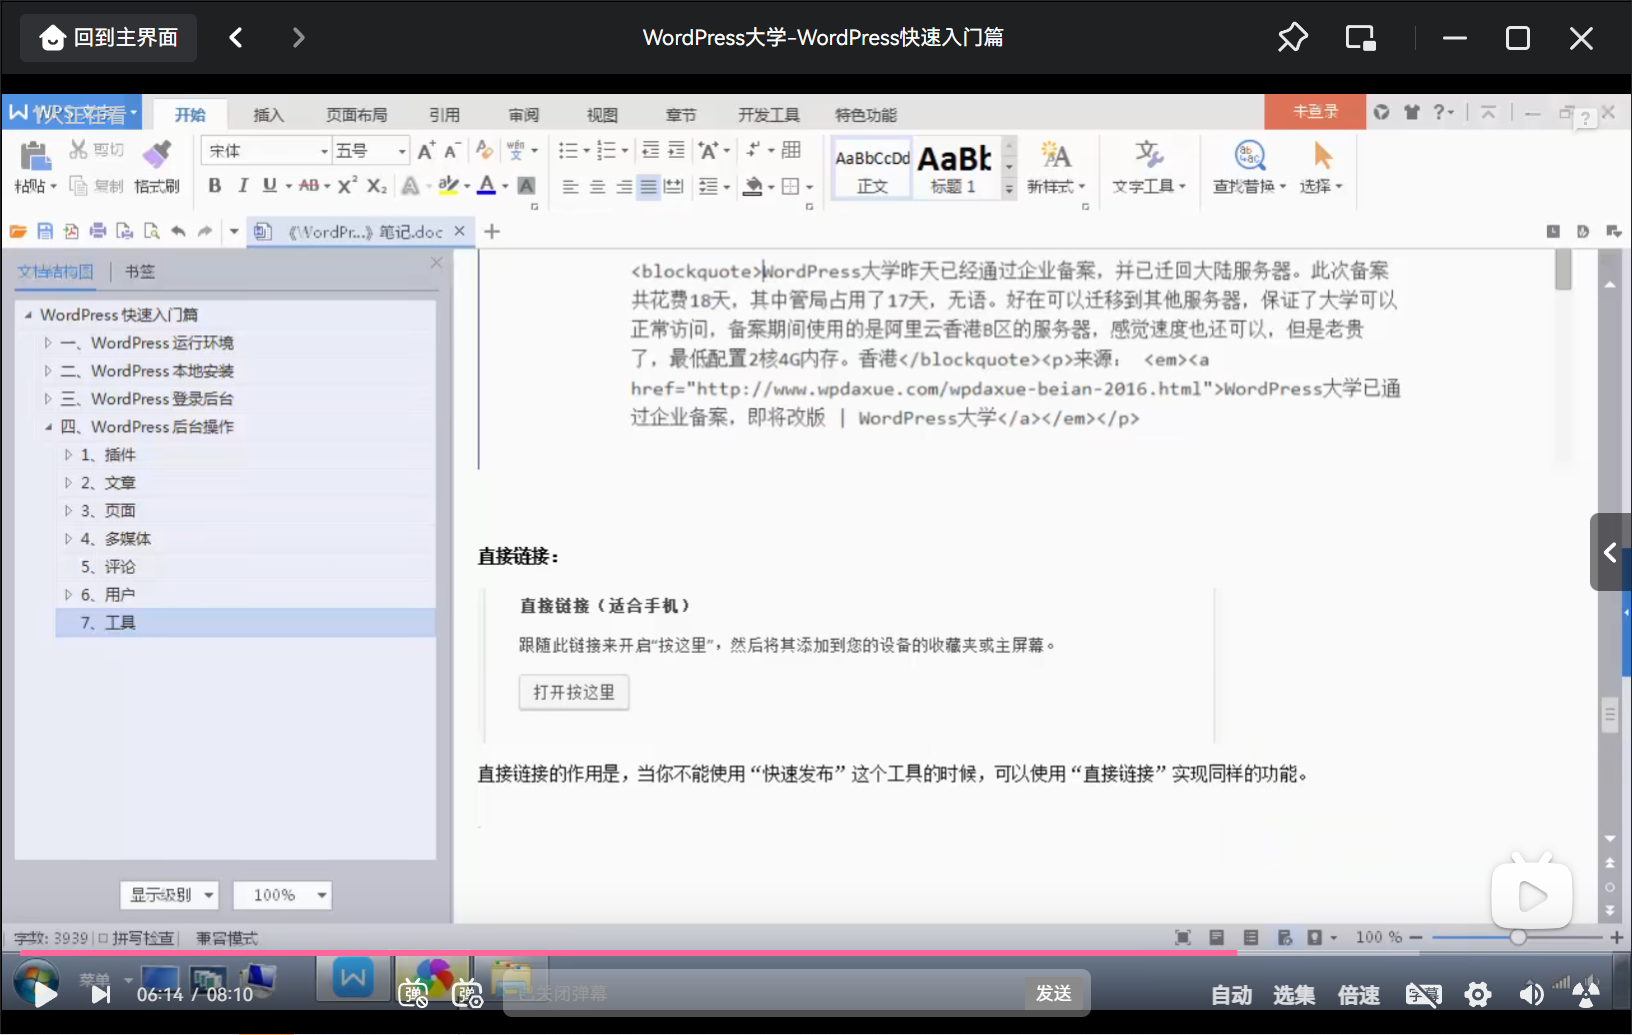Click the undo arrow in quick toolbar

pos(178,232)
